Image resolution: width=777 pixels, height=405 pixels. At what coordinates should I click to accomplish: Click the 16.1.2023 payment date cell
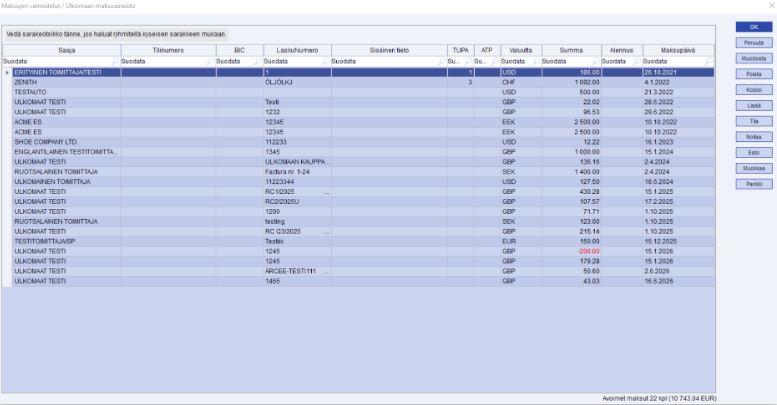(x=678, y=142)
